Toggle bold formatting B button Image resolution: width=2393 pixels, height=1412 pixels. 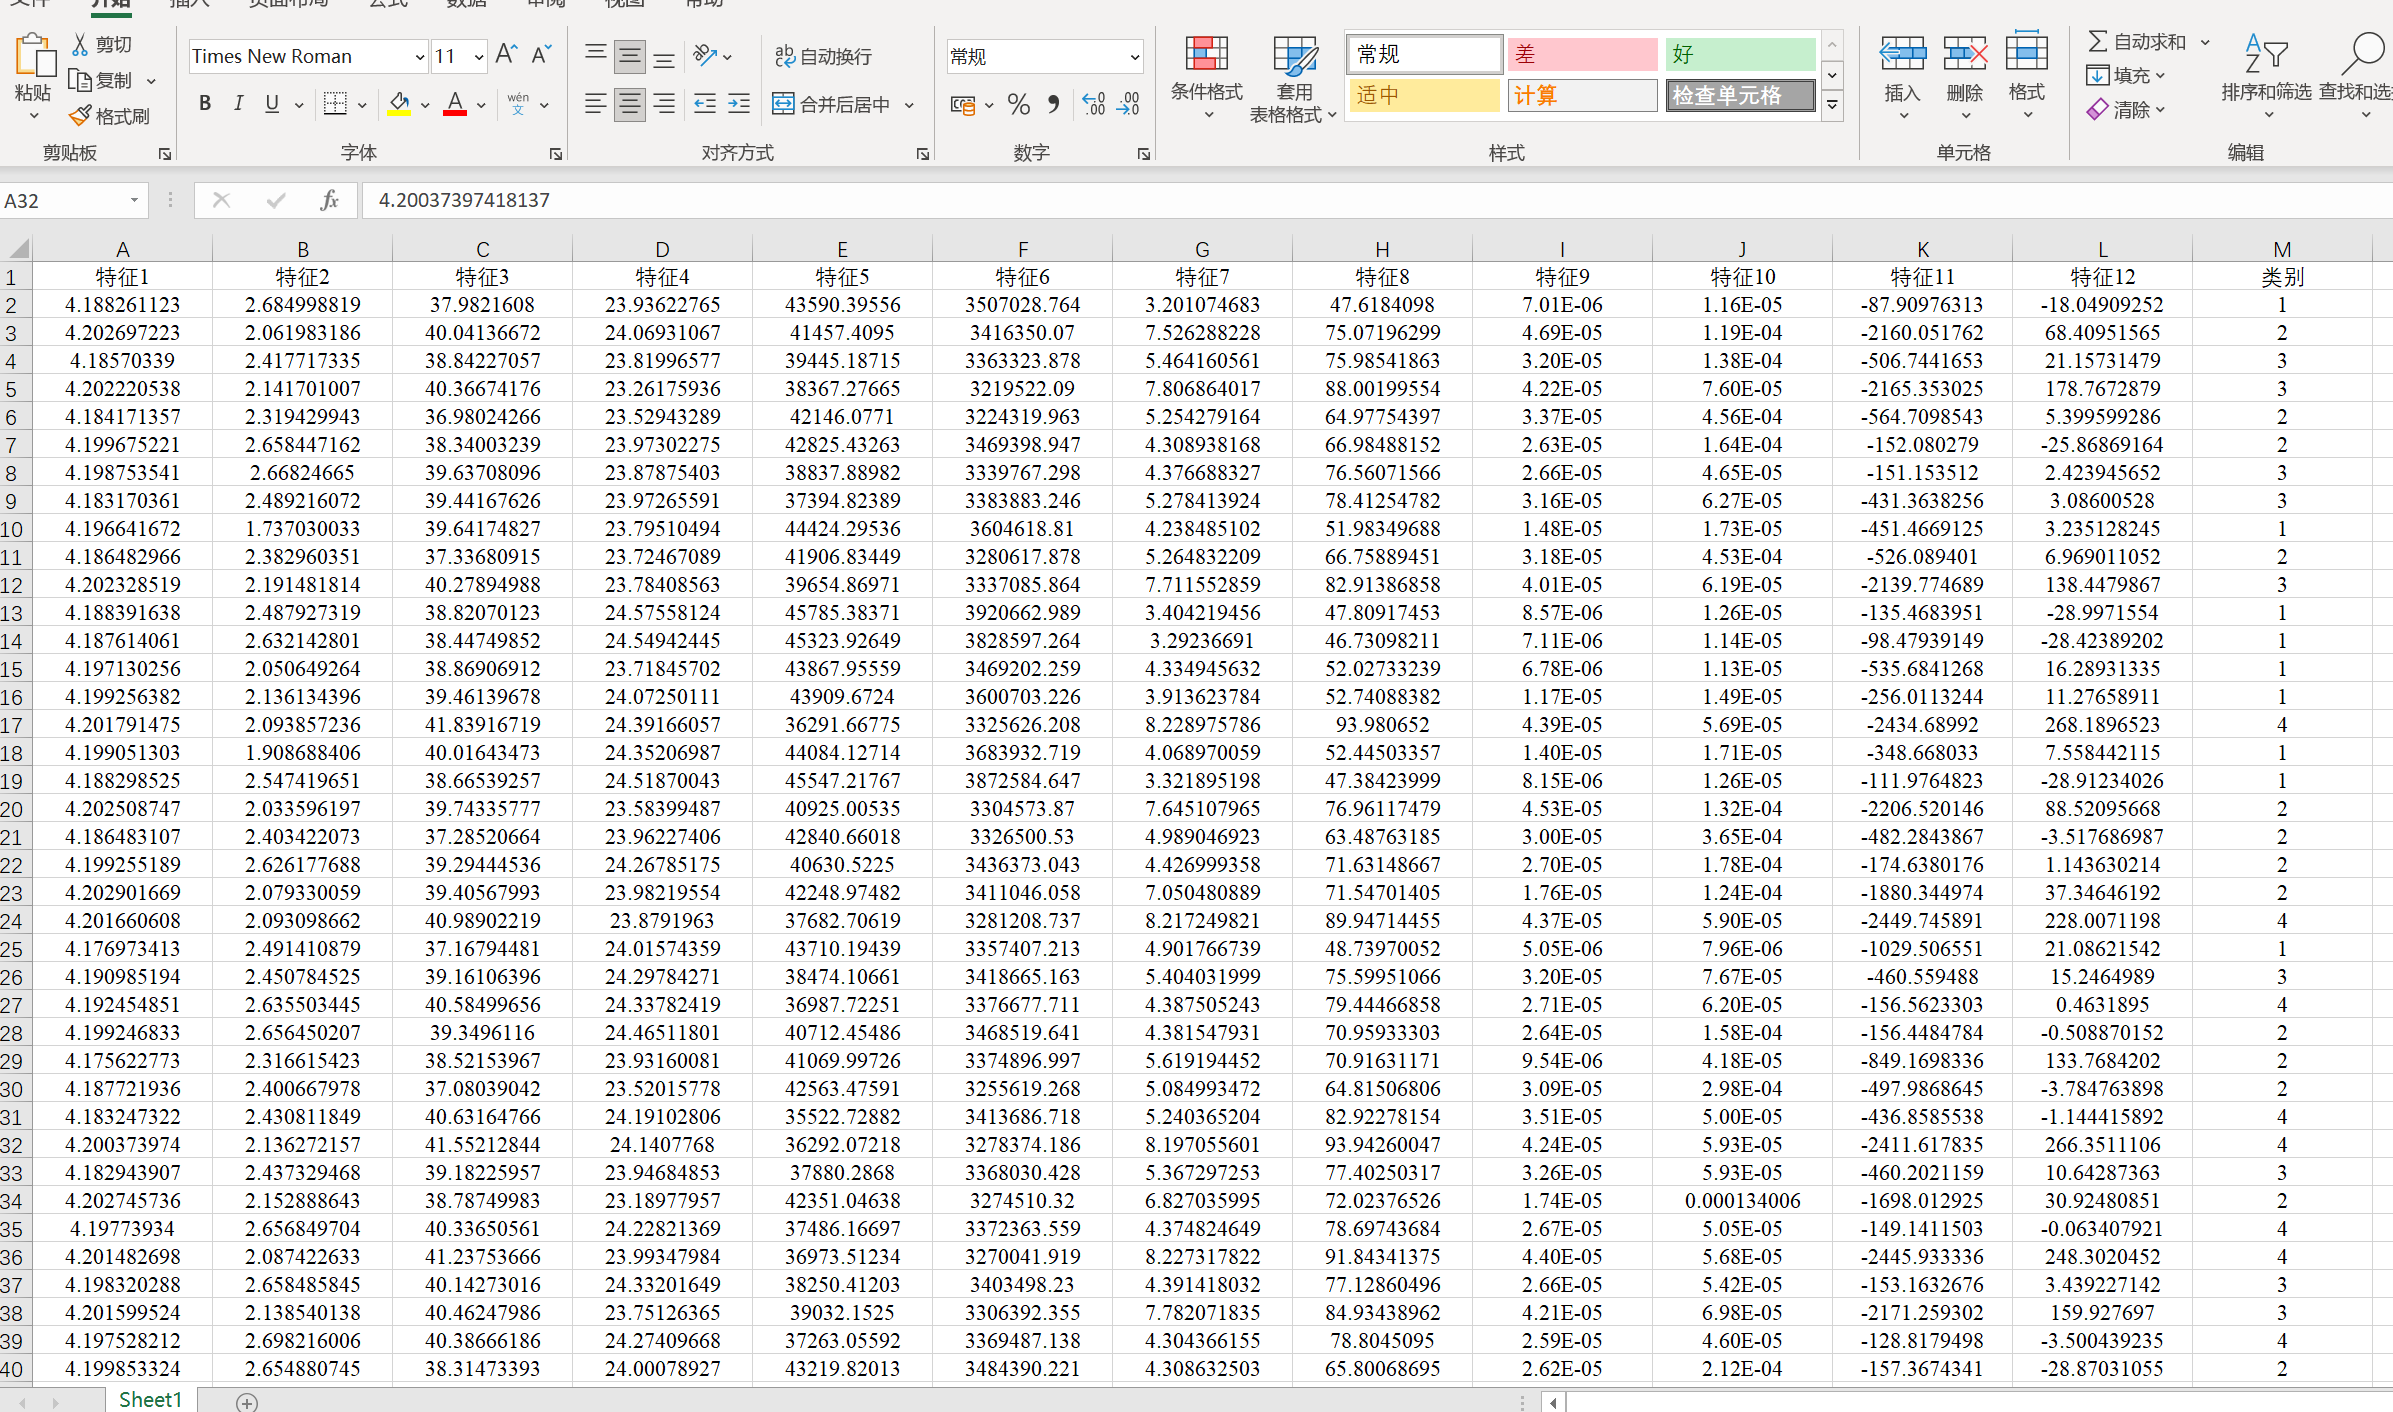[x=205, y=104]
